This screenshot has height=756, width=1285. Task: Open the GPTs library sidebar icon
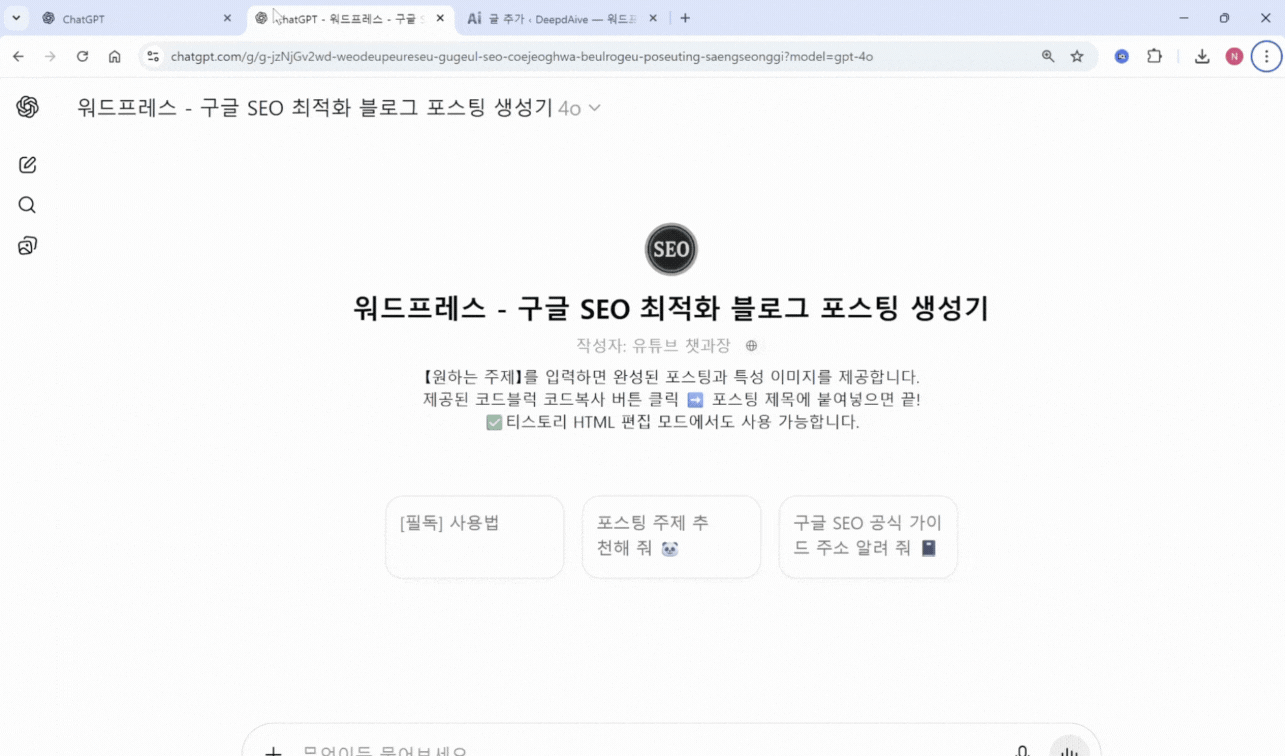pos(27,246)
